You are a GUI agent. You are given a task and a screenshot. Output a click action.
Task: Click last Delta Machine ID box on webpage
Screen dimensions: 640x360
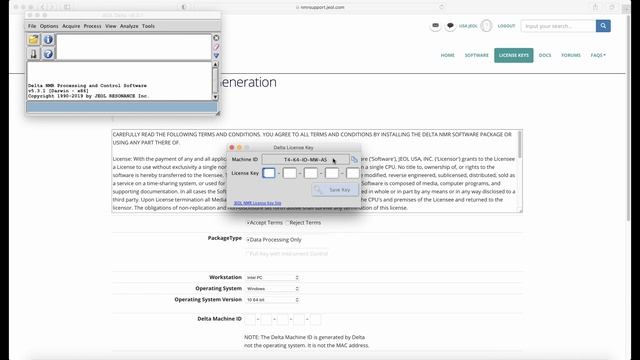point(316,319)
